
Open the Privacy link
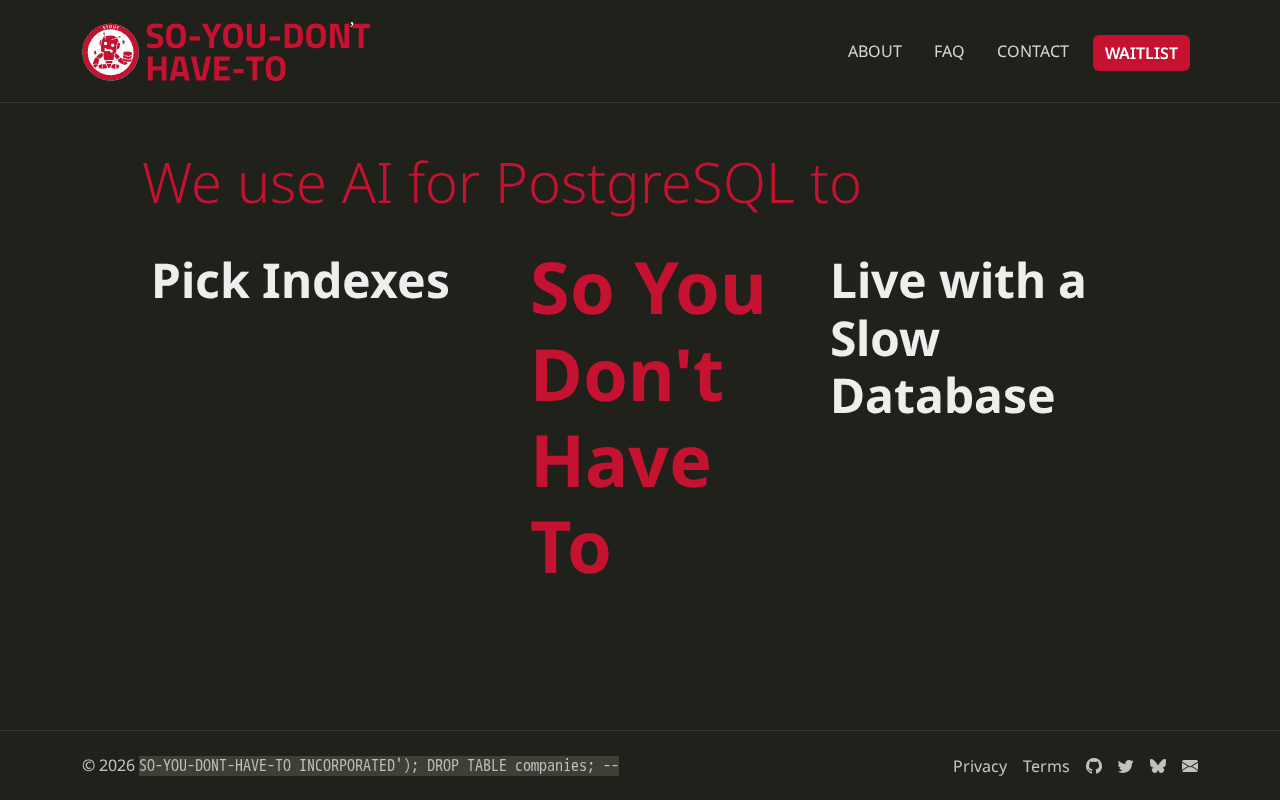pos(980,766)
